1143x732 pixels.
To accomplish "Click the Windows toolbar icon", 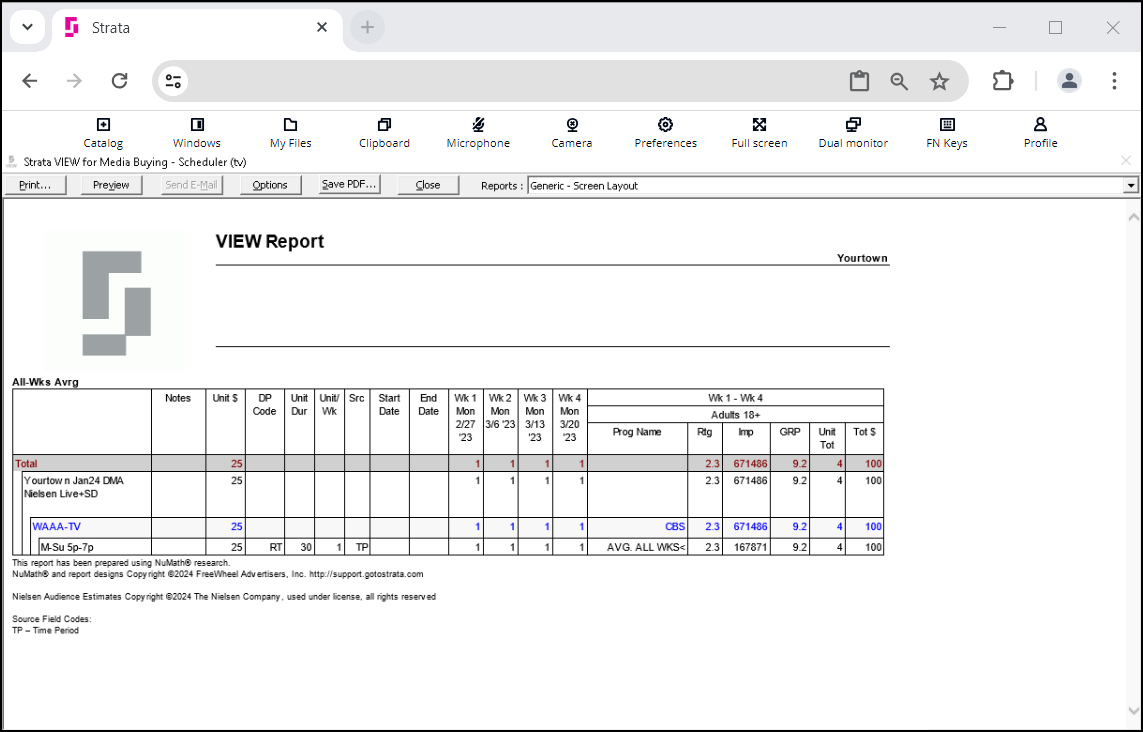I will coord(197,125).
